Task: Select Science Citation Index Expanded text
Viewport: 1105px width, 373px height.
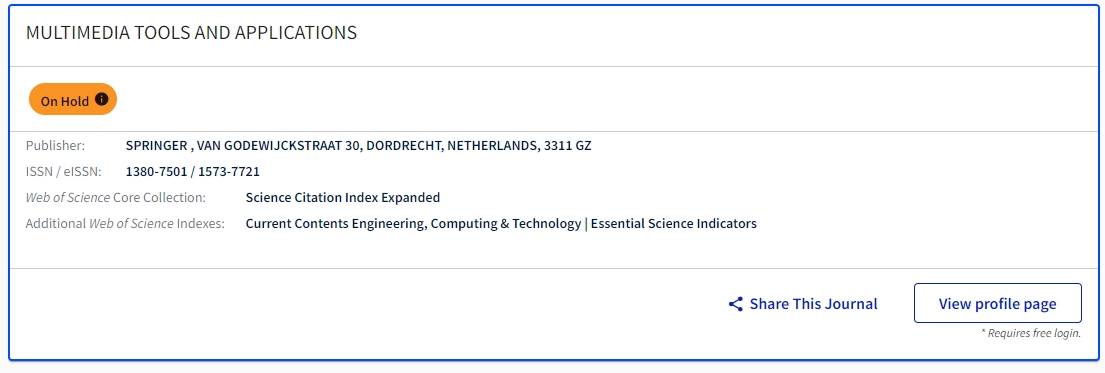Action: [x=342, y=197]
